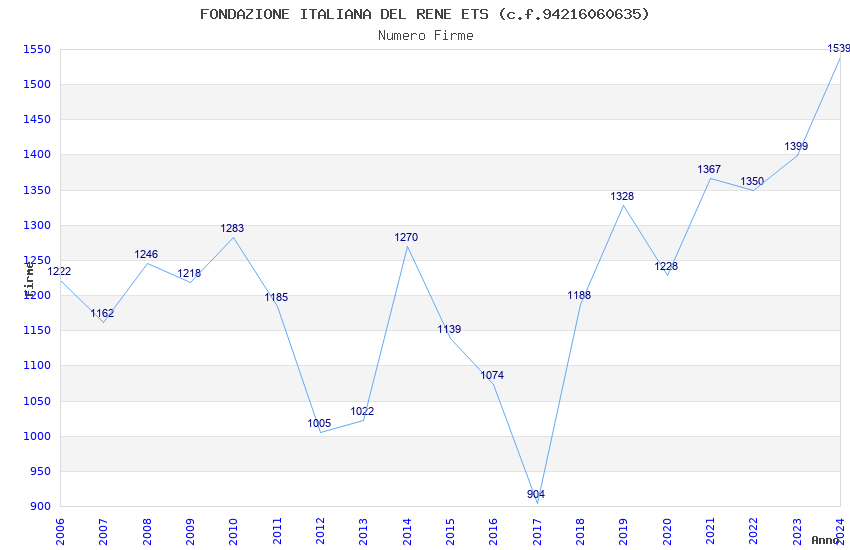The image size is (850, 550).
Task: Click the x-axis year 2006
Action: 60,532
